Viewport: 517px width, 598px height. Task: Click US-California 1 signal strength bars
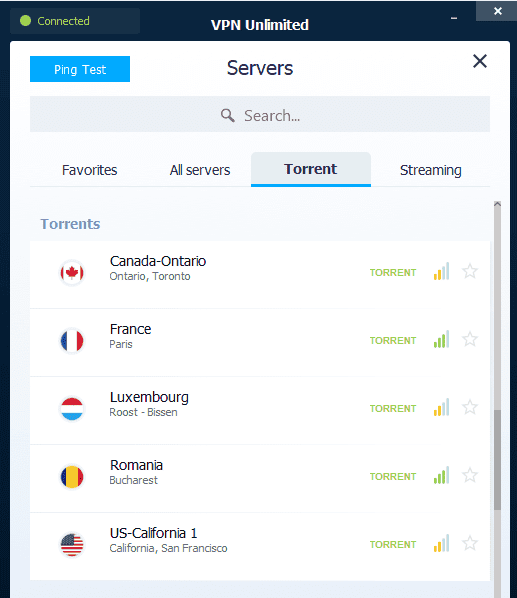[442, 543]
